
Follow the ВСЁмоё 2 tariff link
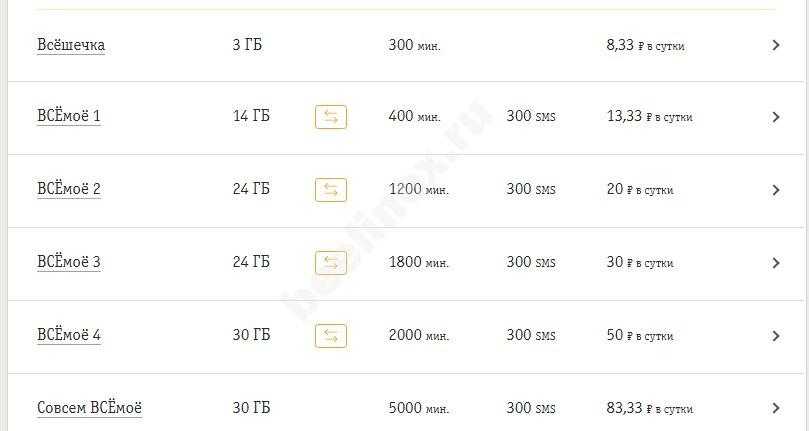point(69,189)
